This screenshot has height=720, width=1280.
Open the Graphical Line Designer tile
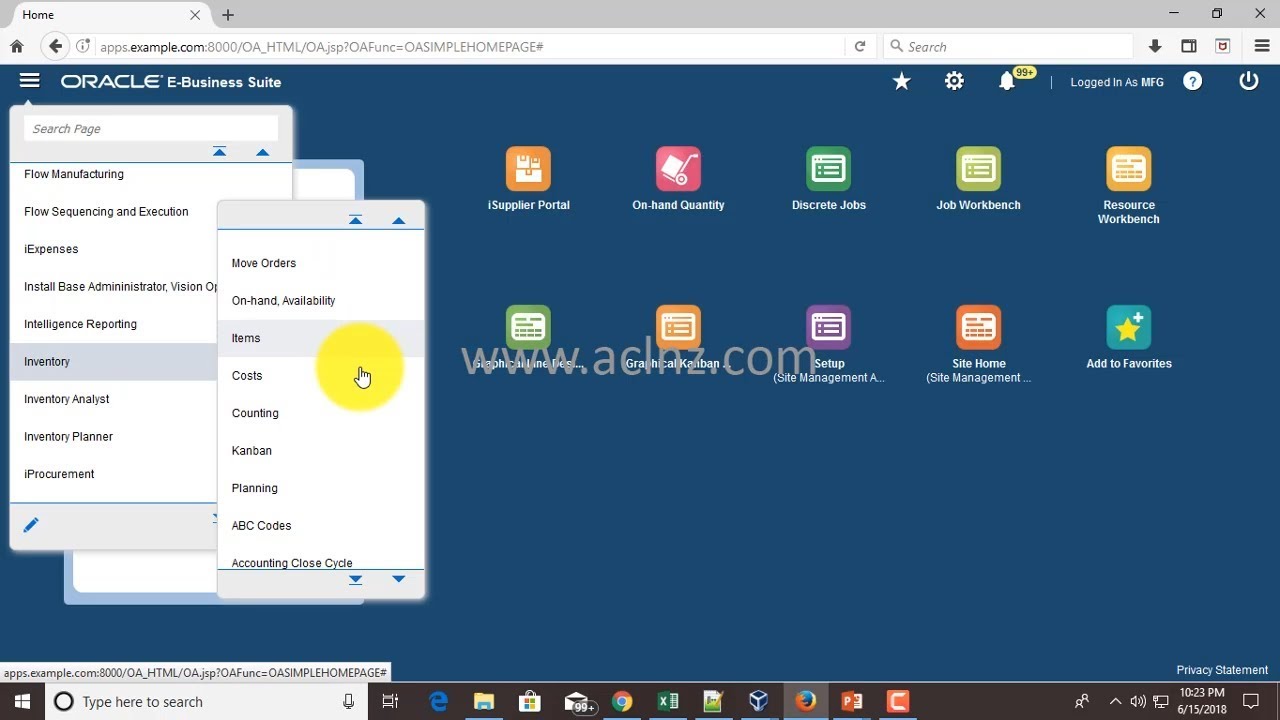coord(528,328)
